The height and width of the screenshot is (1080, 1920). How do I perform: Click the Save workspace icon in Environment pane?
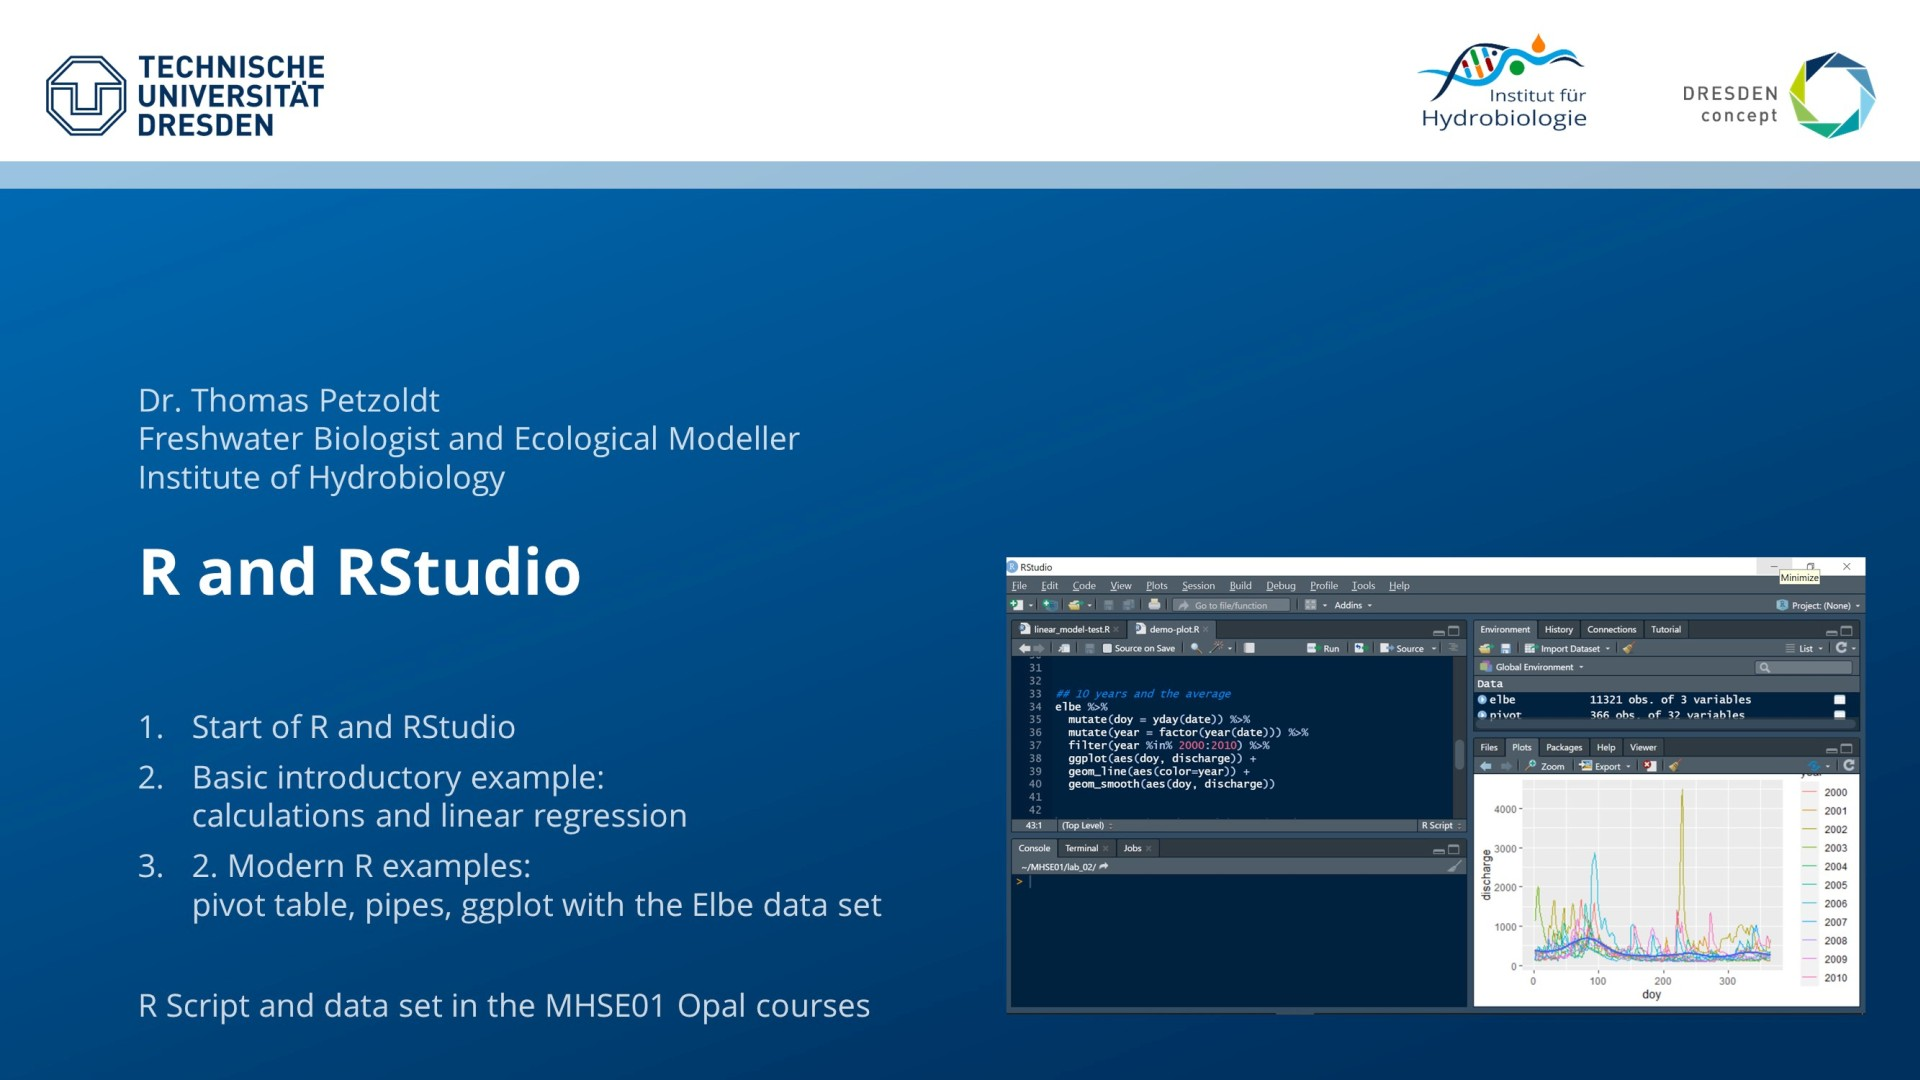click(1505, 648)
